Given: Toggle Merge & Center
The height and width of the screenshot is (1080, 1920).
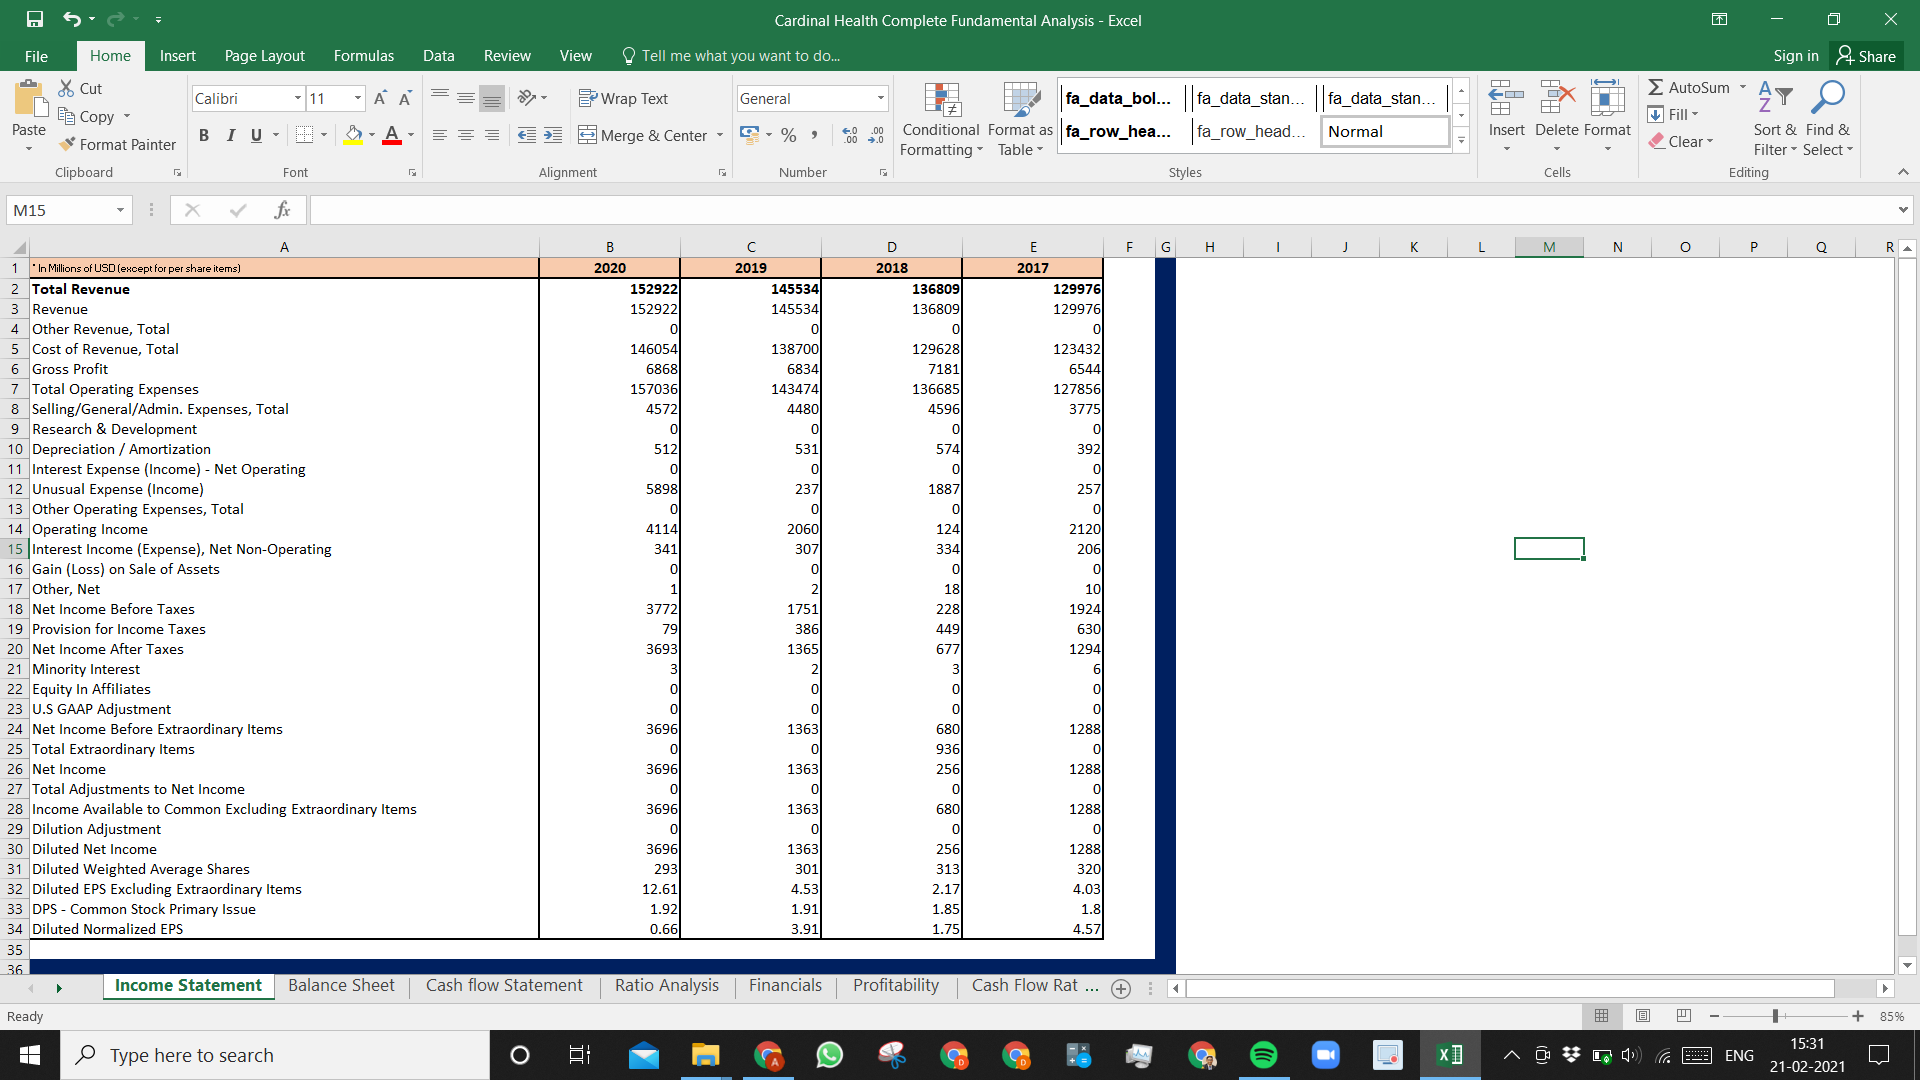Looking at the screenshot, I should [x=643, y=135].
